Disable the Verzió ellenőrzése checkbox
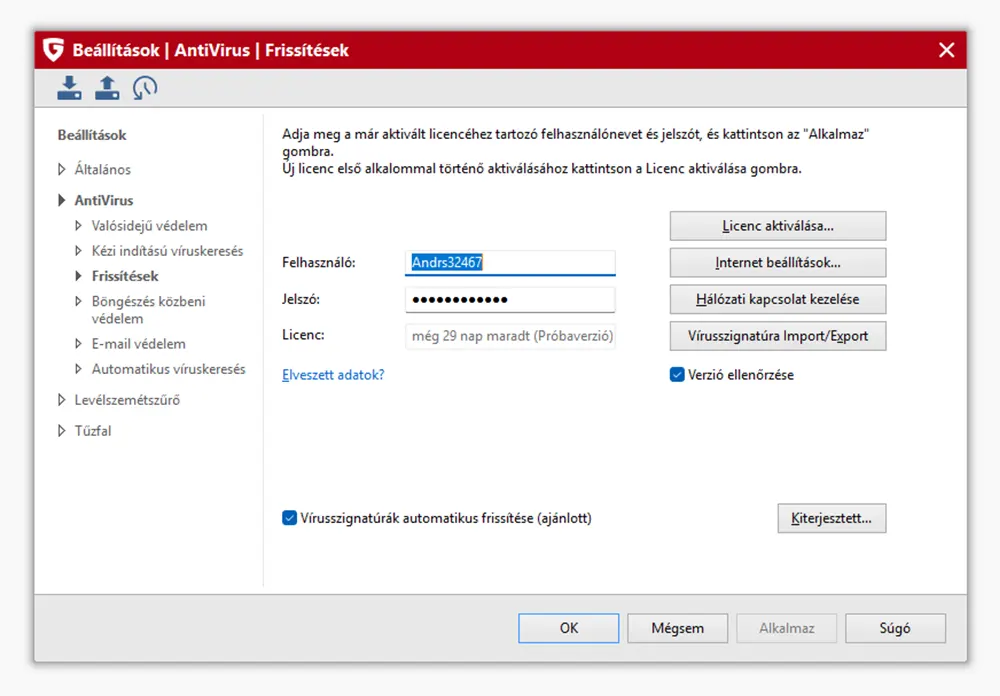The width and height of the screenshot is (1000, 696). click(x=677, y=375)
